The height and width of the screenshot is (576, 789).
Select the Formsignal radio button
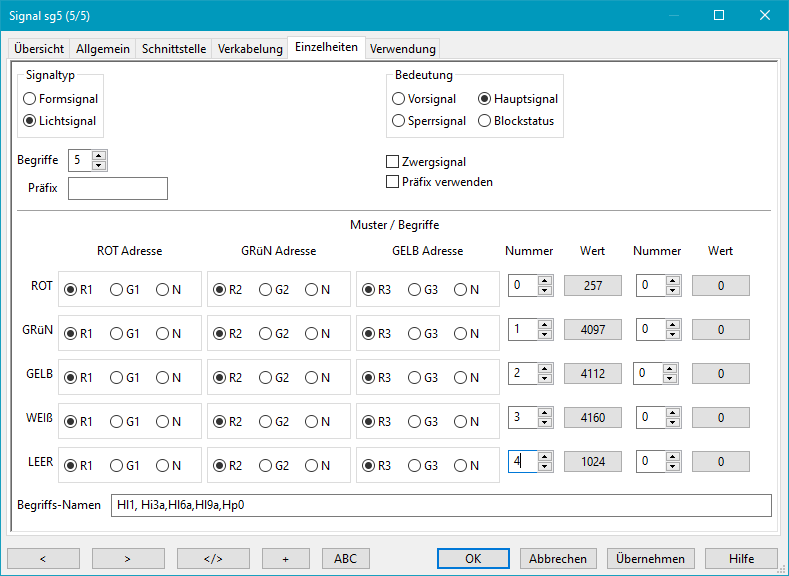[30, 99]
